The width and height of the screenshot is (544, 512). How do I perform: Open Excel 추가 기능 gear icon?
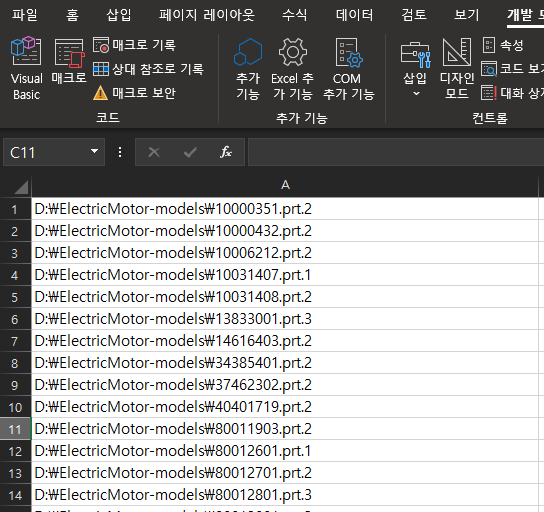click(292, 69)
